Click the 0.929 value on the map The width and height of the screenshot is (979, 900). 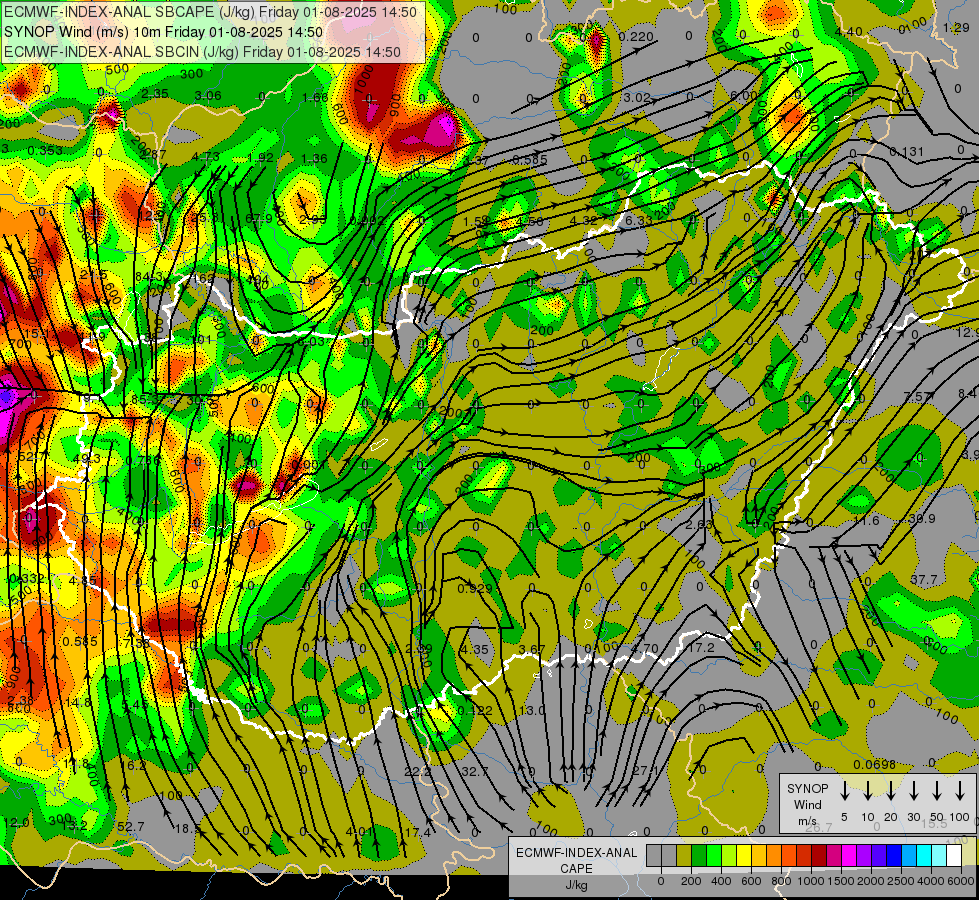click(x=475, y=588)
